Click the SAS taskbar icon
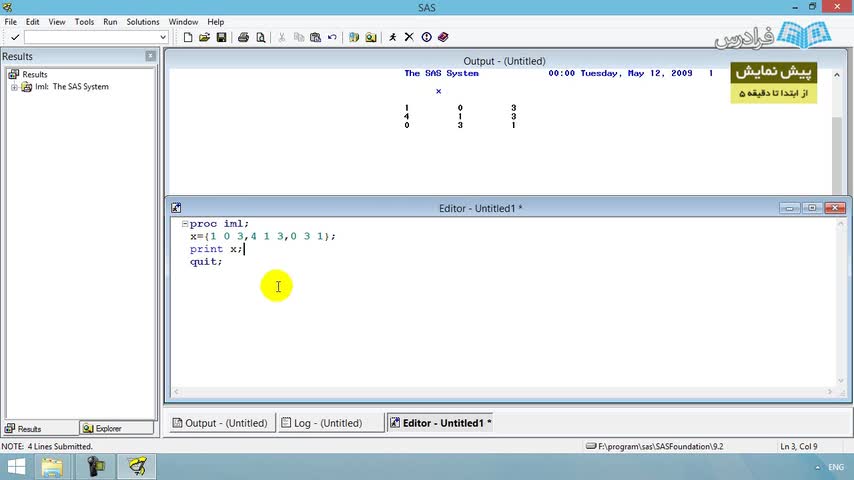The width and height of the screenshot is (854, 480). [137, 467]
